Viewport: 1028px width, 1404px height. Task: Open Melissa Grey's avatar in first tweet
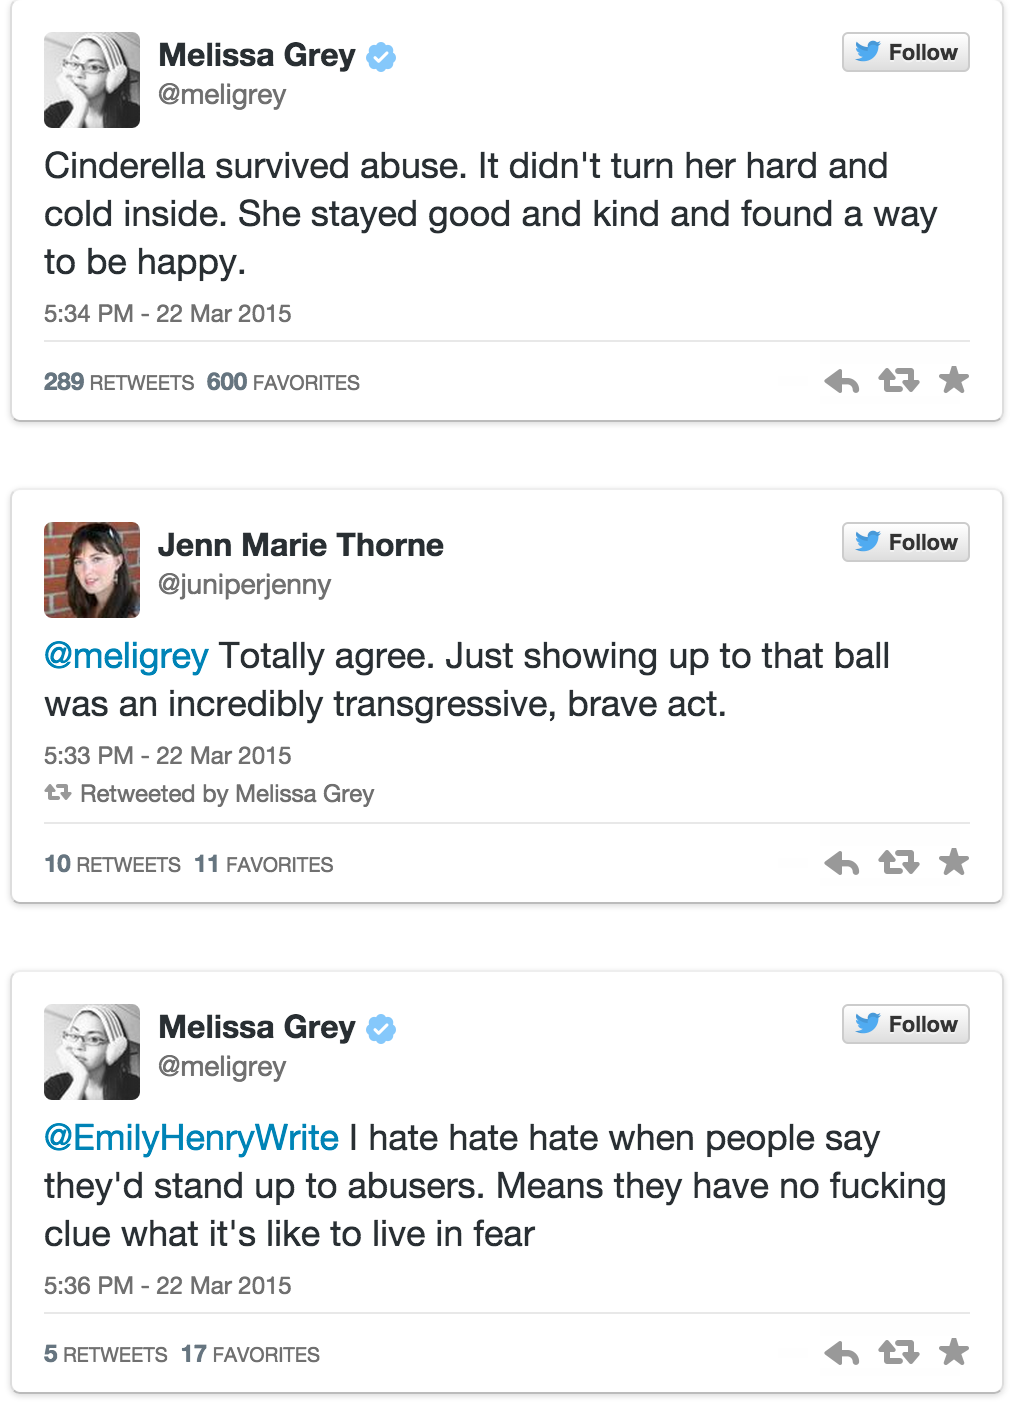click(92, 80)
